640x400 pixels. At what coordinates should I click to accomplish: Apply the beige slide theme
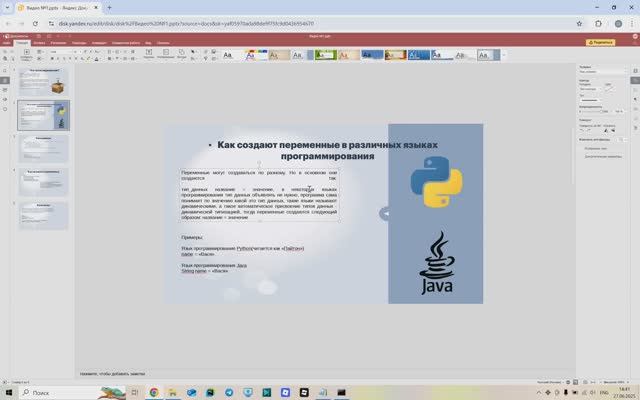[279, 55]
